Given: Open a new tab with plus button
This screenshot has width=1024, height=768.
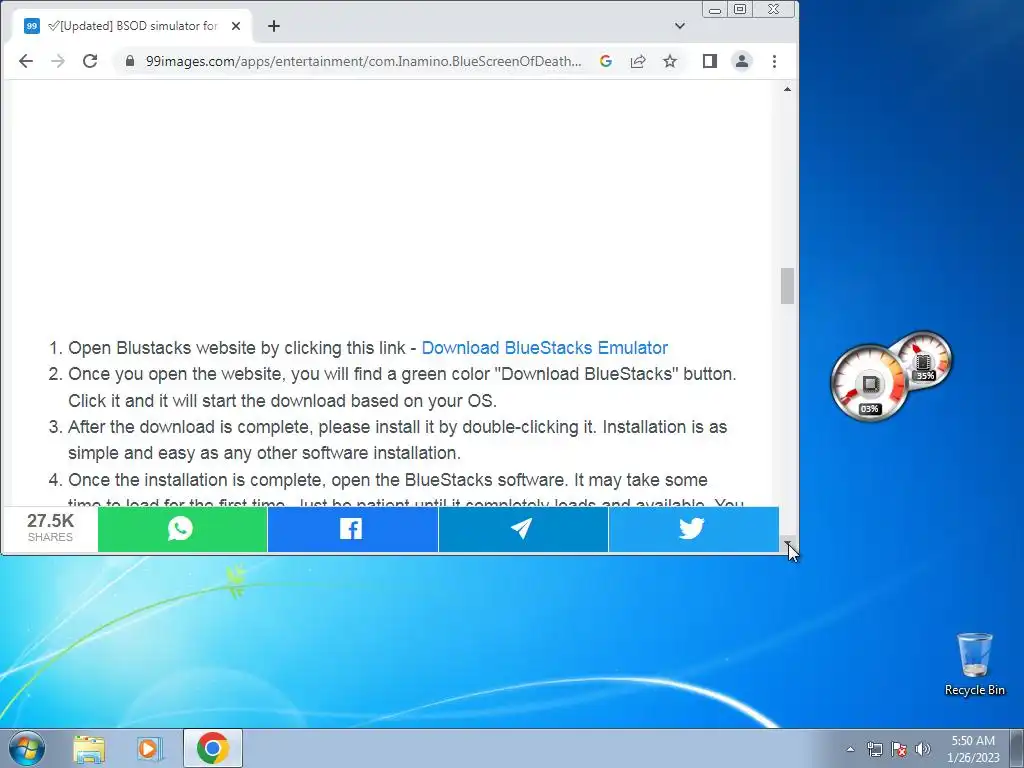Looking at the screenshot, I should (x=274, y=26).
